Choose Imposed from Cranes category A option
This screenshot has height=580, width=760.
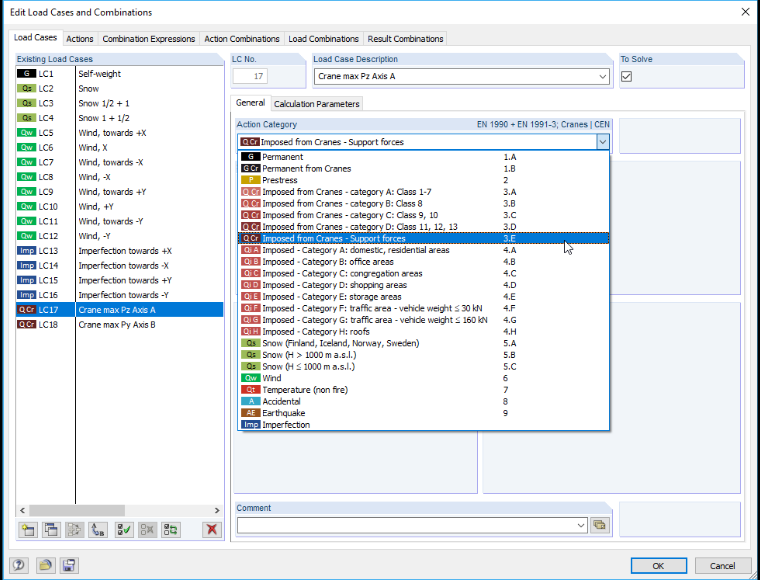pos(424,192)
